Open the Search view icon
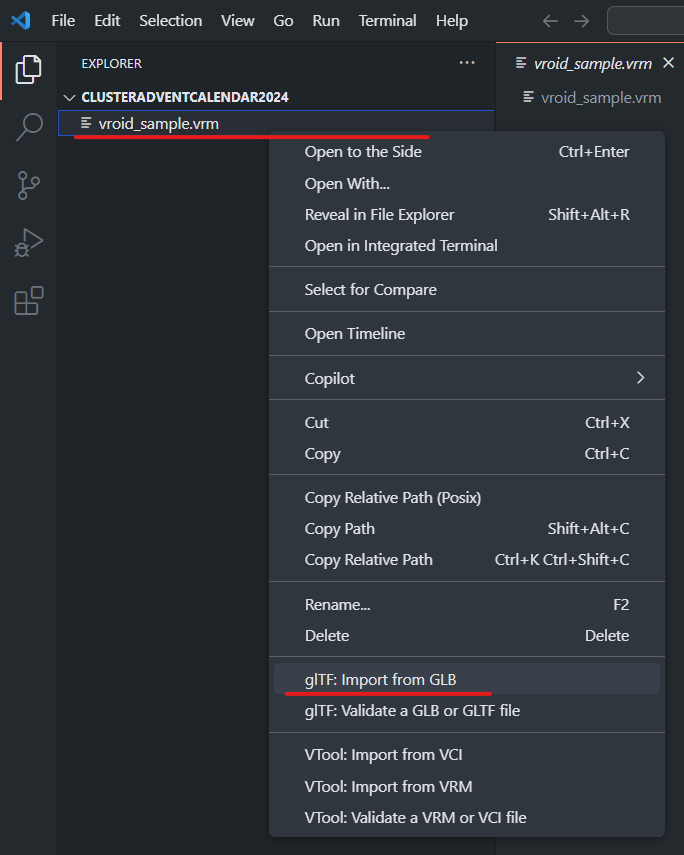Viewport: 684px width, 855px height. click(29, 127)
